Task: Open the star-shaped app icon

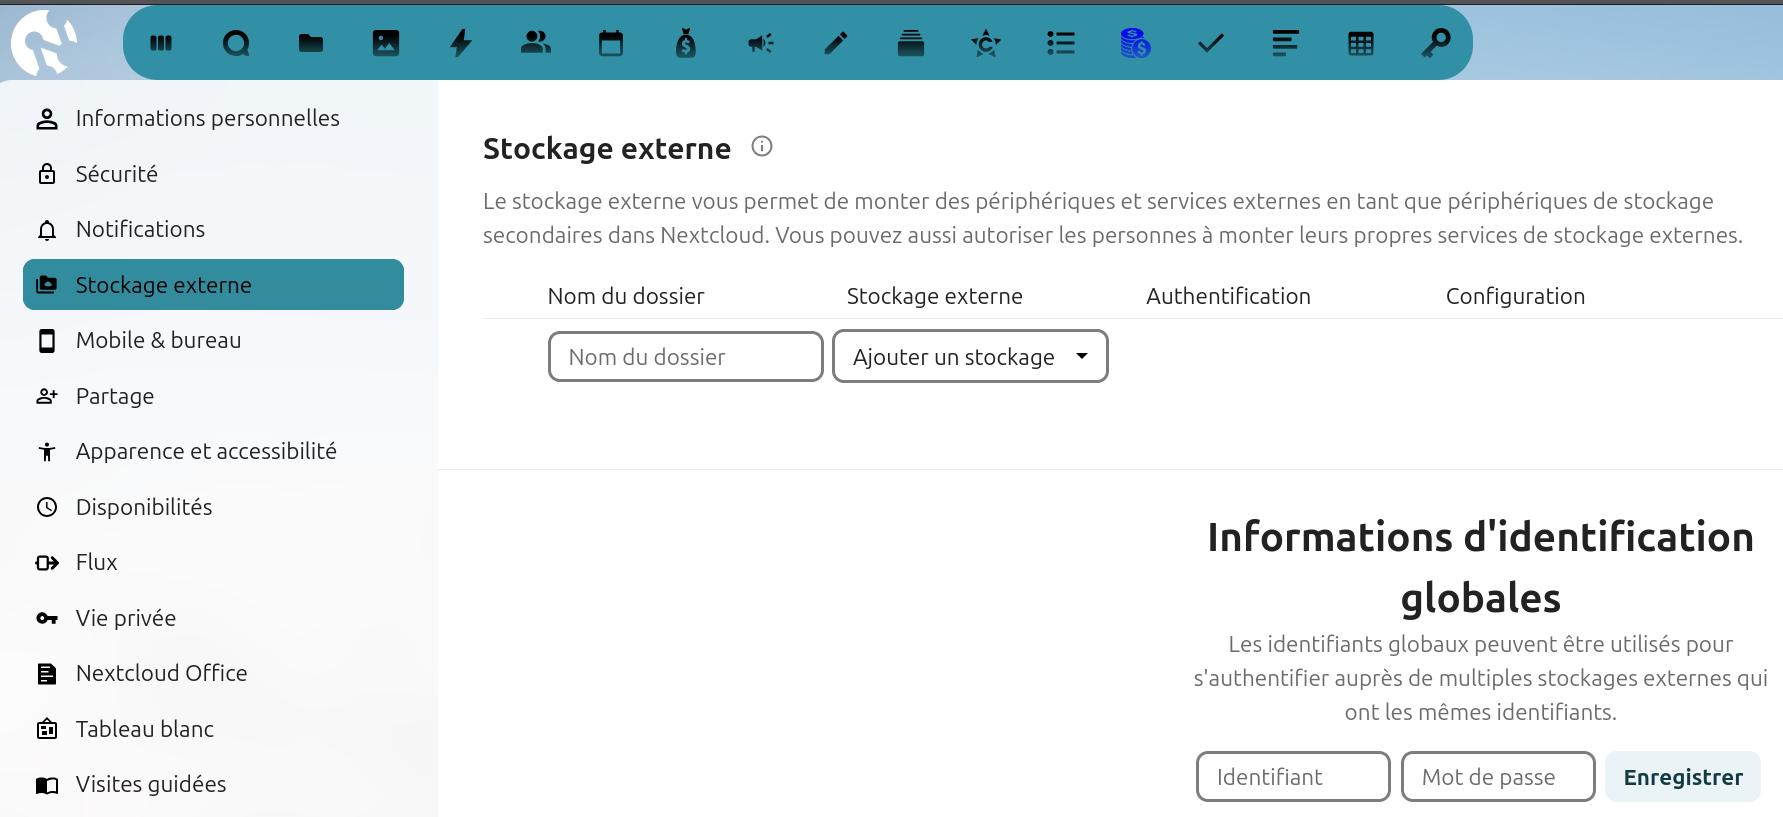Action: pos(986,43)
